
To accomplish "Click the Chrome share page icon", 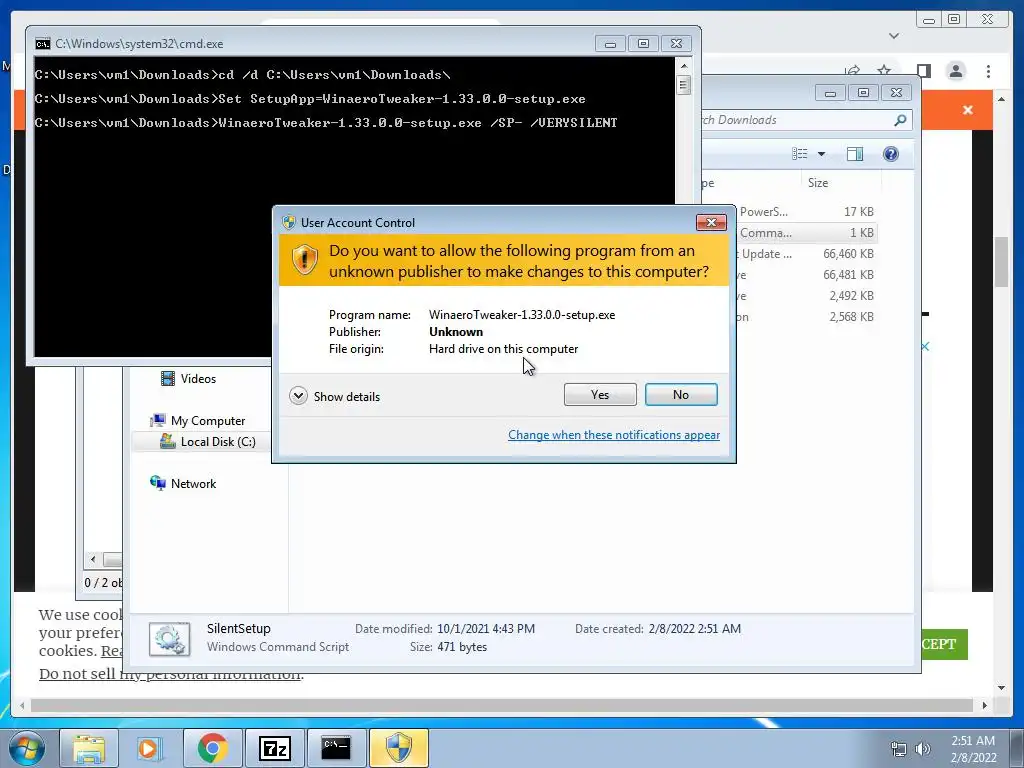I will pos(852,71).
